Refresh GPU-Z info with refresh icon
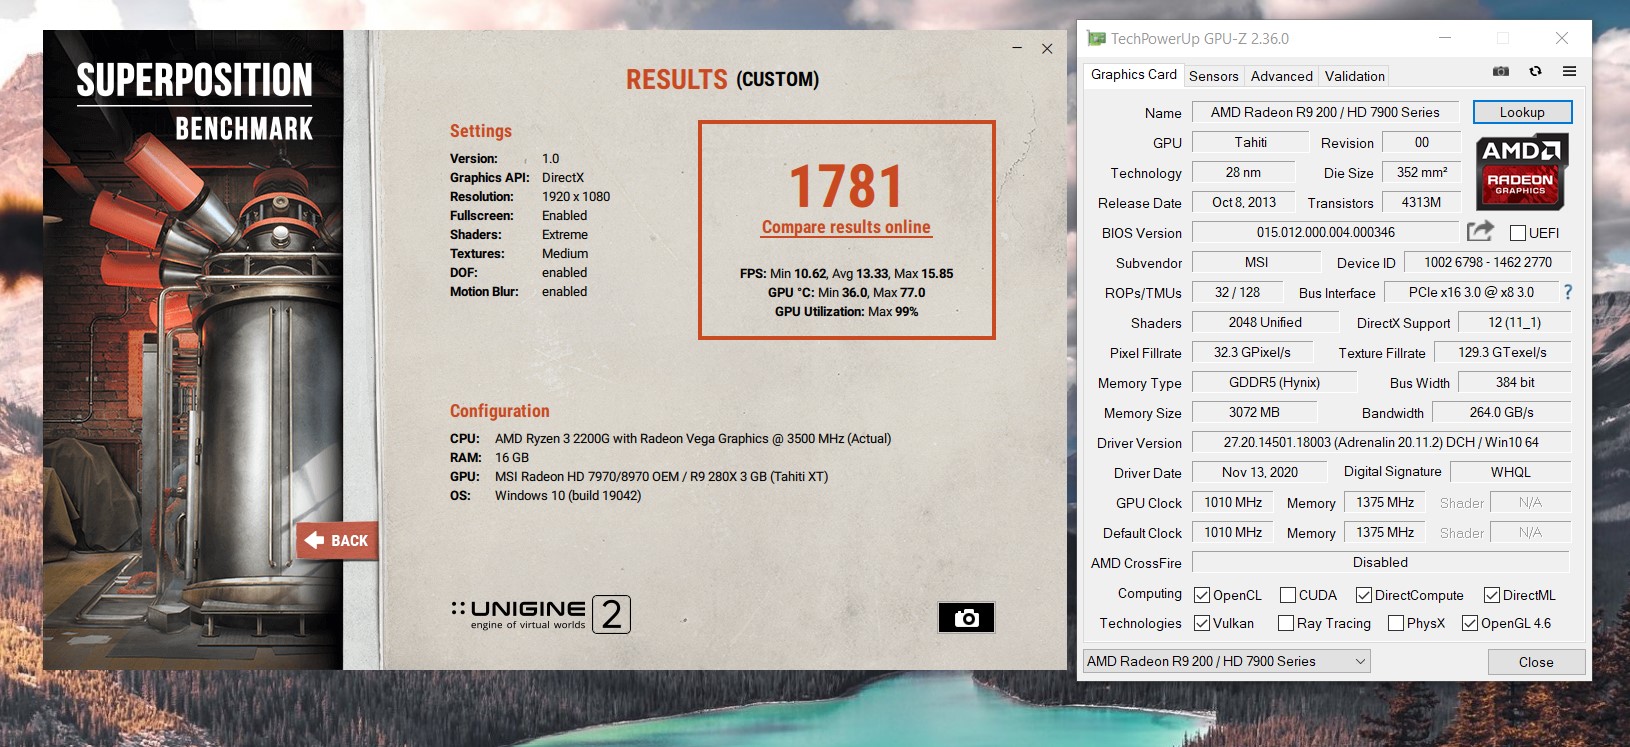 point(1535,71)
